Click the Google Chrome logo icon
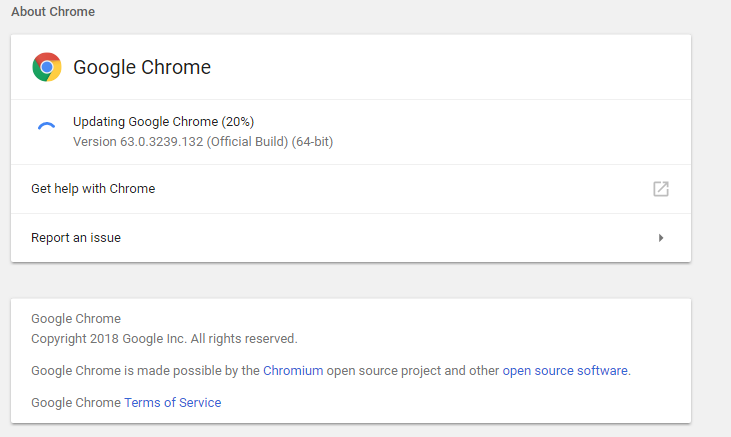The width and height of the screenshot is (731, 437). pos(47,68)
